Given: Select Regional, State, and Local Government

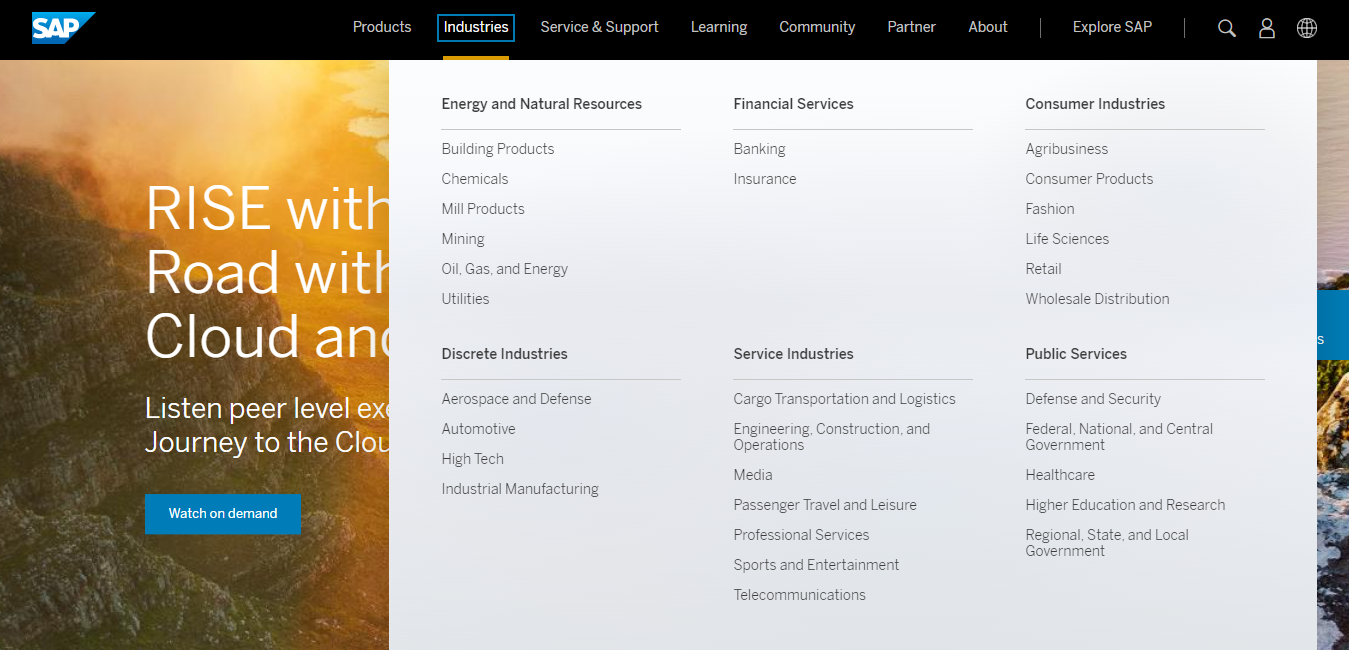Looking at the screenshot, I should pos(1107,543).
